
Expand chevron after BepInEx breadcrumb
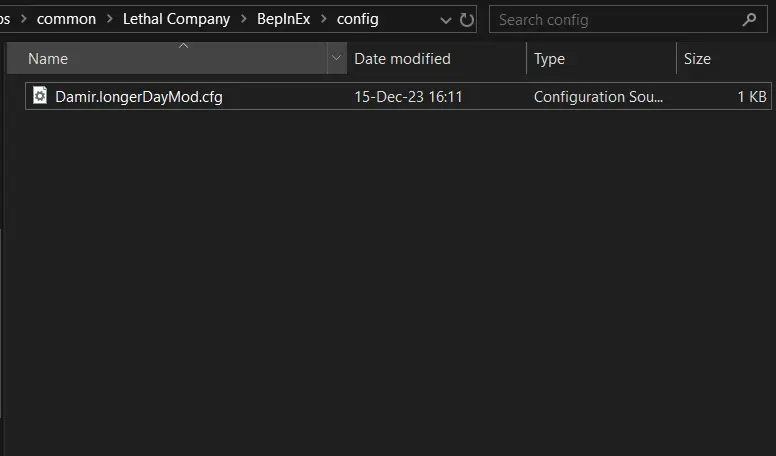pos(324,19)
